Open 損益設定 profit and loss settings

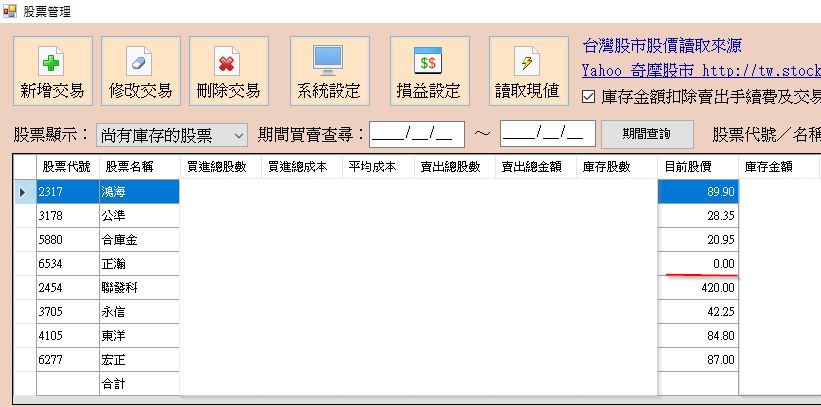coord(429,71)
